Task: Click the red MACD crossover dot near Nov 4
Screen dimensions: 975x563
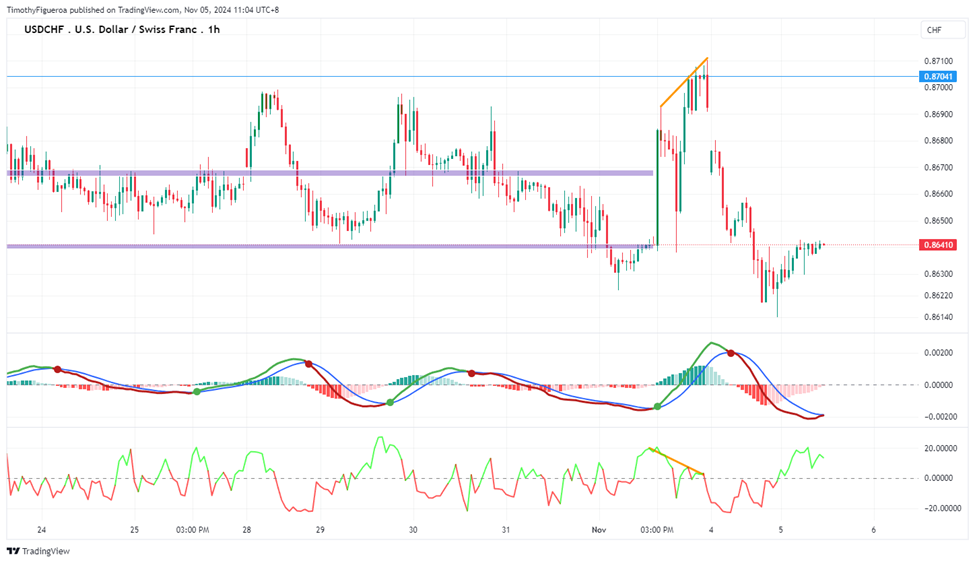Action: click(731, 353)
